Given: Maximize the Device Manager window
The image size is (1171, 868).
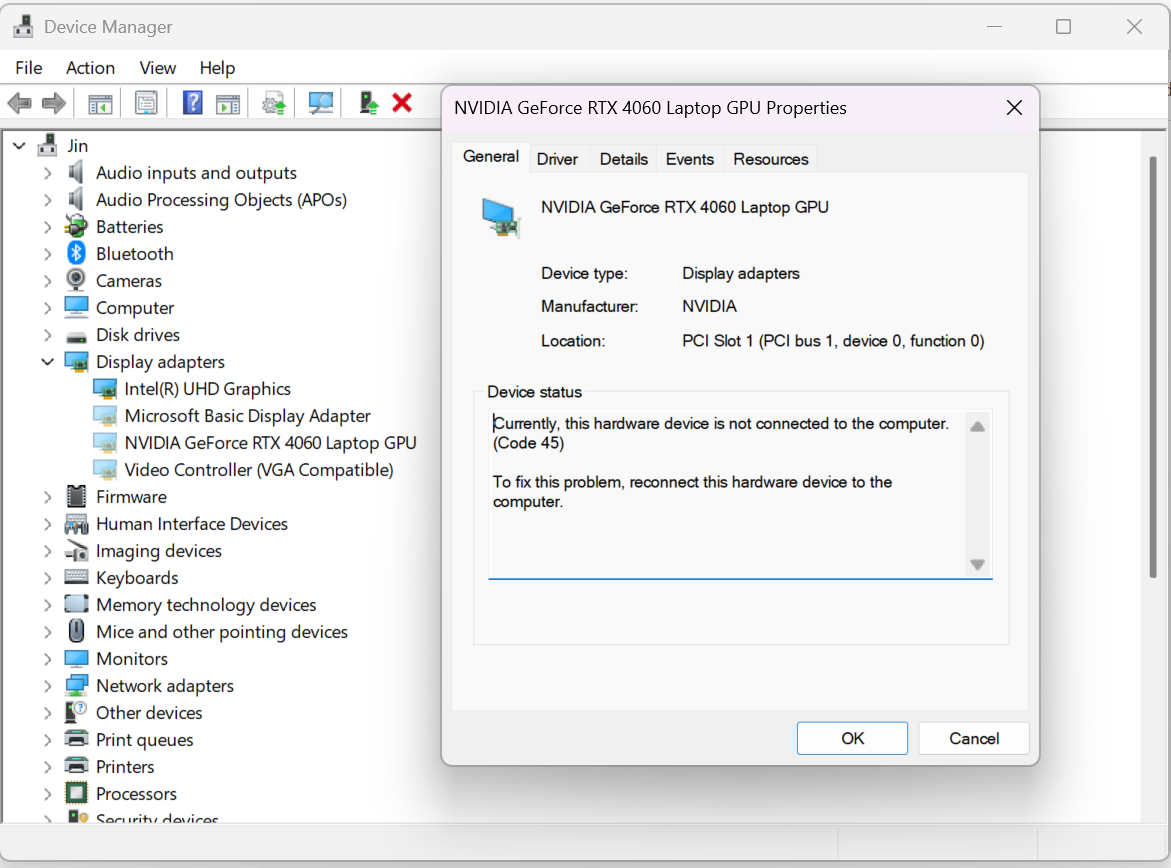Looking at the screenshot, I should [1063, 27].
